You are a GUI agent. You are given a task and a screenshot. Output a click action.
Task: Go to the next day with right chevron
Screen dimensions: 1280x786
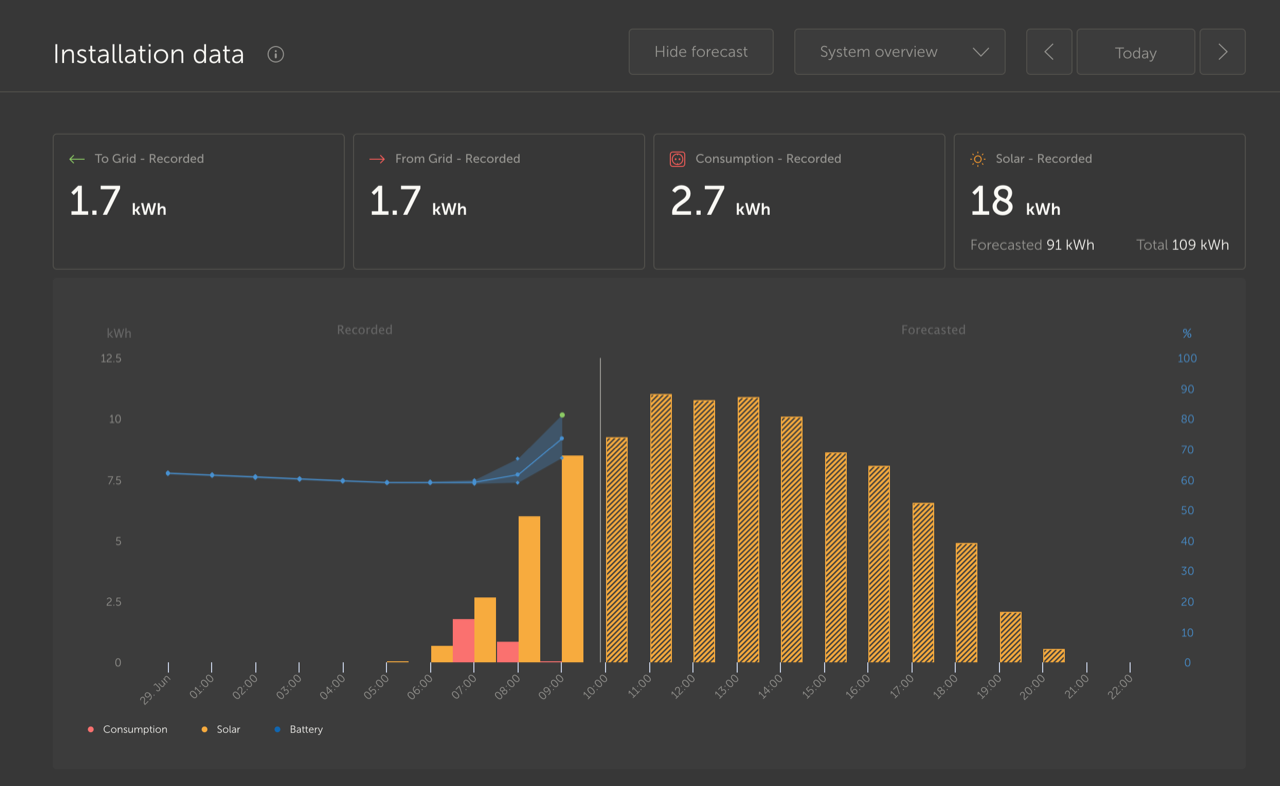coord(1222,51)
